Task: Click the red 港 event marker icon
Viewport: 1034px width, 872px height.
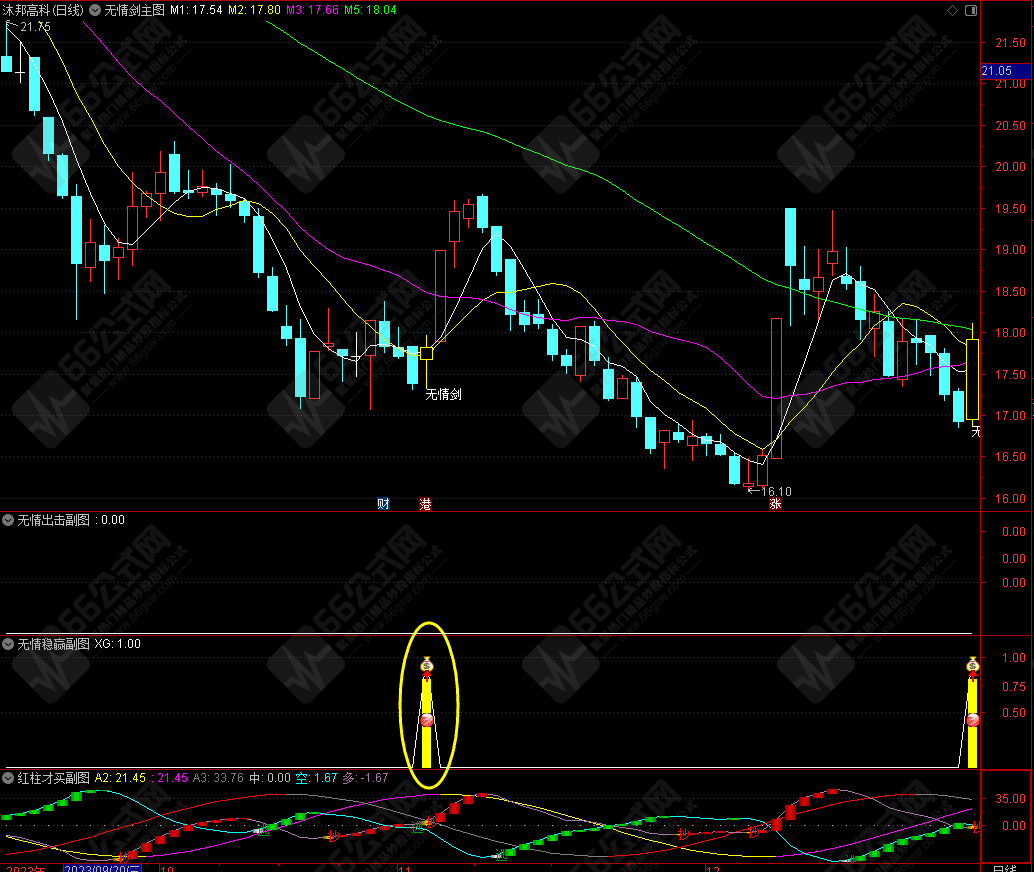Action: pos(426,504)
